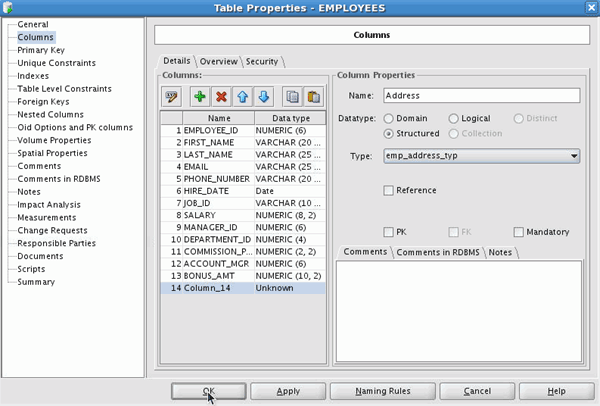Switch to the Security tab
The height and width of the screenshot is (406, 600).
coord(262,62)
